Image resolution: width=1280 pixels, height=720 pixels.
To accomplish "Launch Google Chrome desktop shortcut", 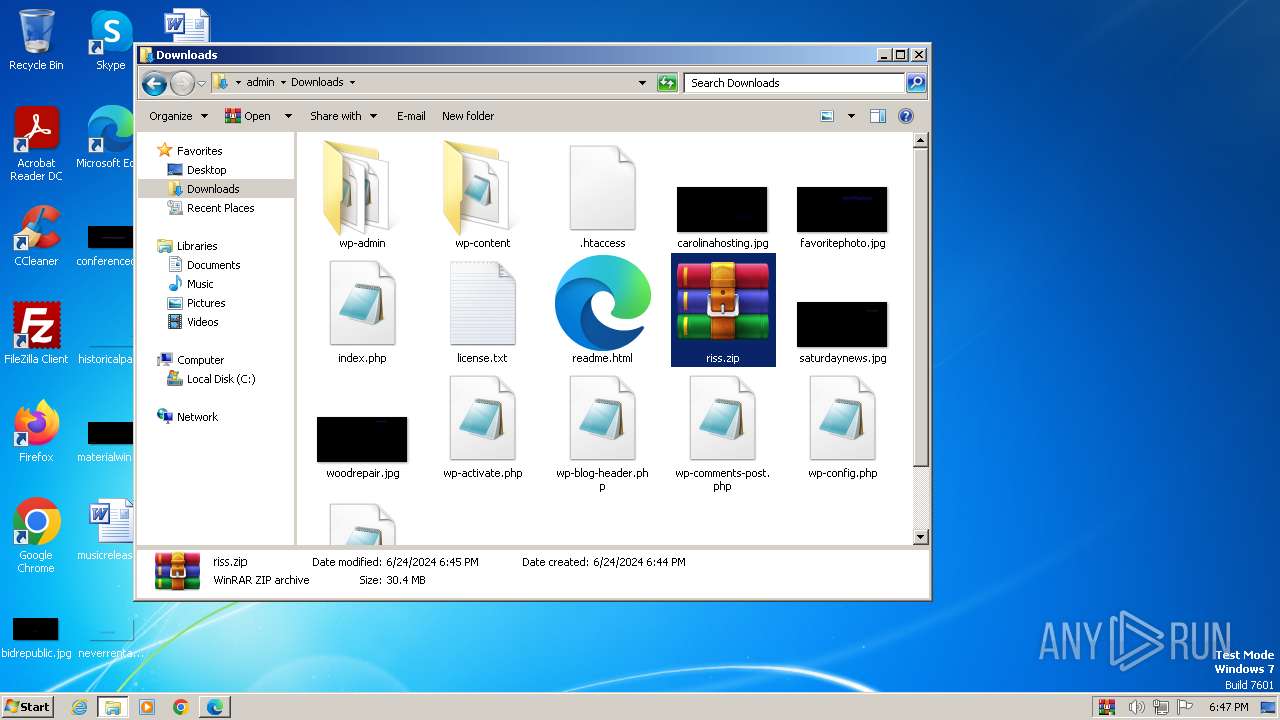I will coord(36,536).
